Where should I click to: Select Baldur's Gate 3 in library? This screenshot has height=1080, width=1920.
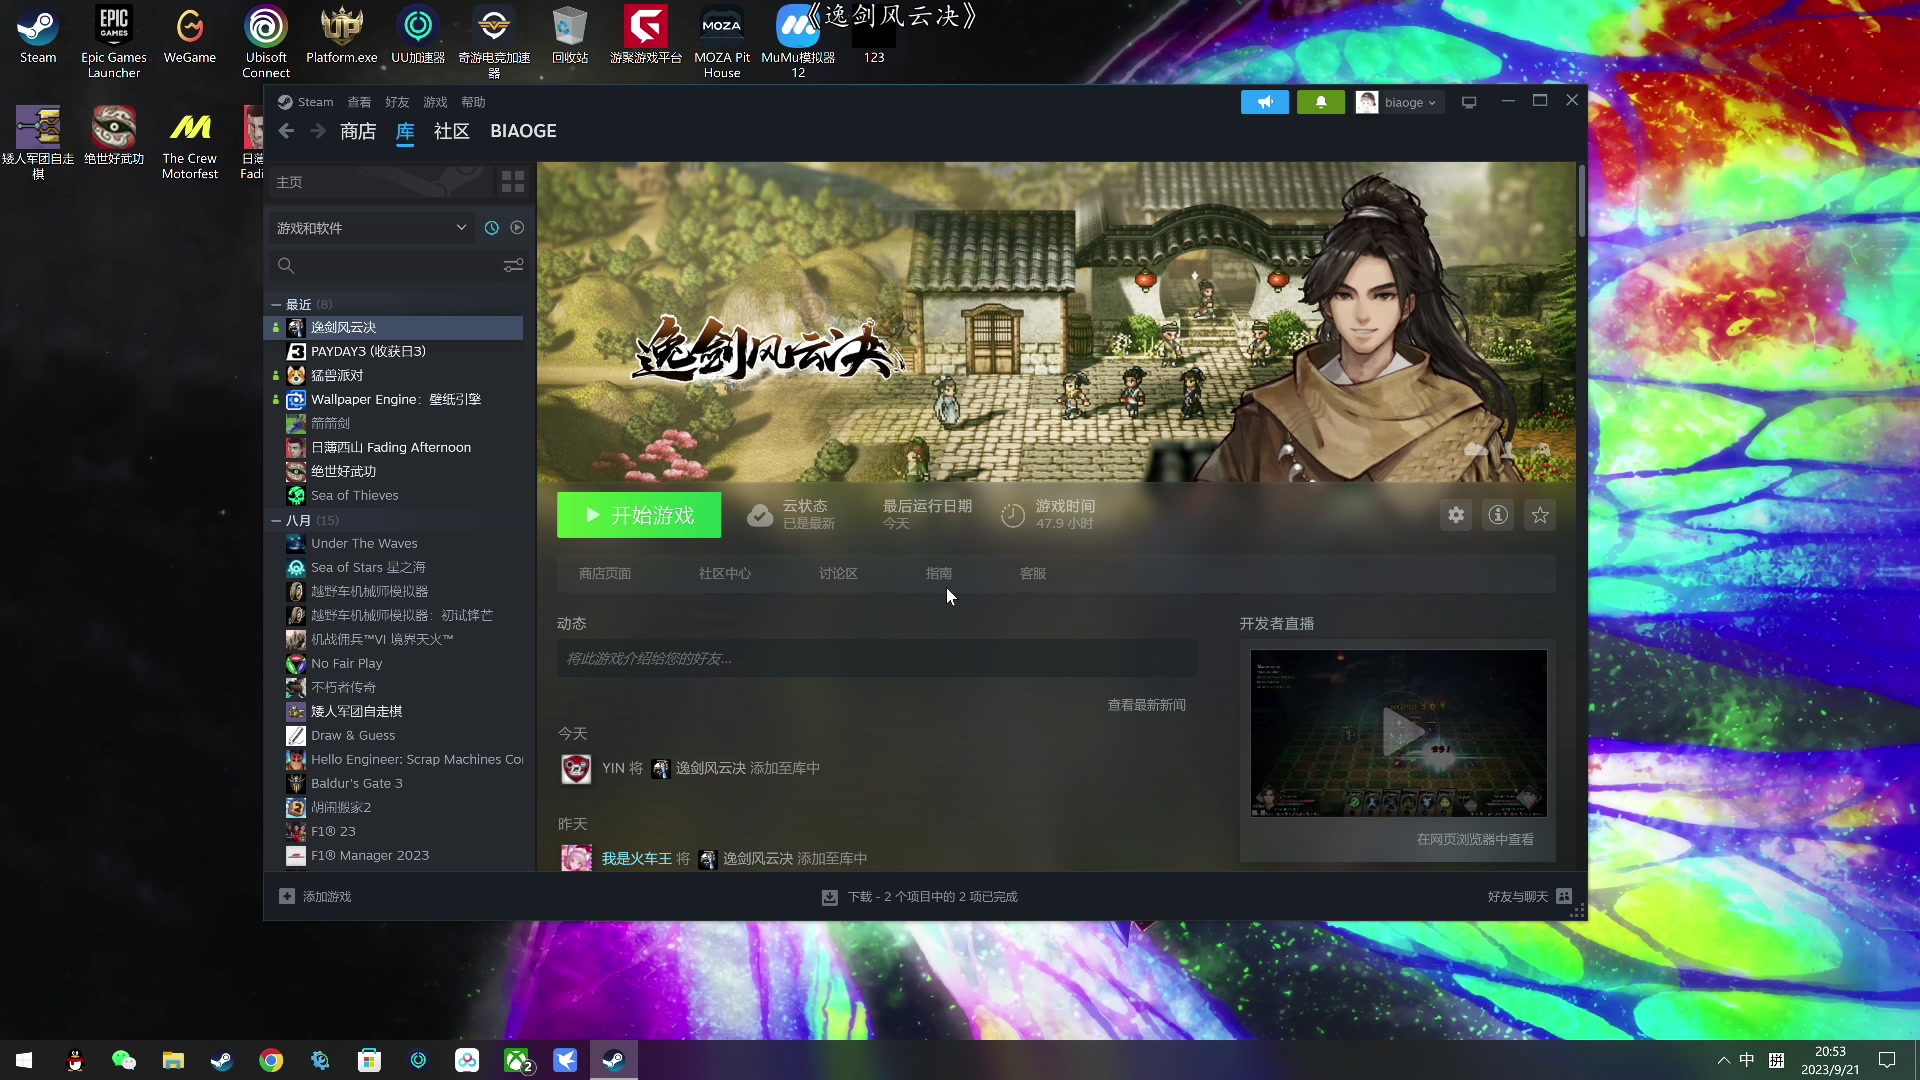394,783
